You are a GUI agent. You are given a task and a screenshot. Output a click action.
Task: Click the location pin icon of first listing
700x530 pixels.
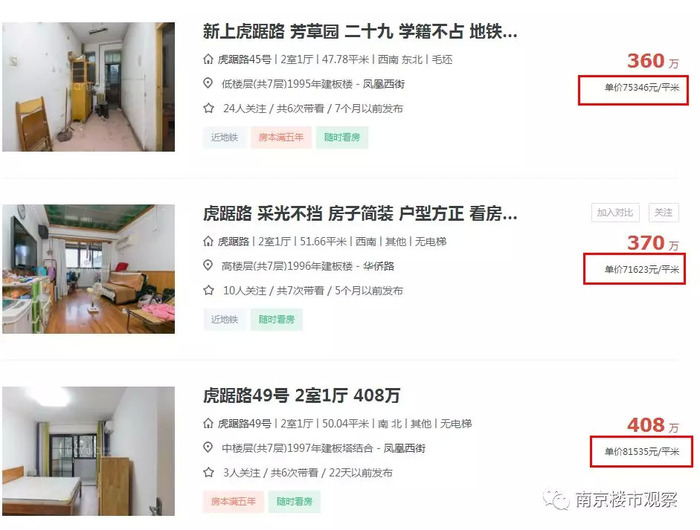208,83
